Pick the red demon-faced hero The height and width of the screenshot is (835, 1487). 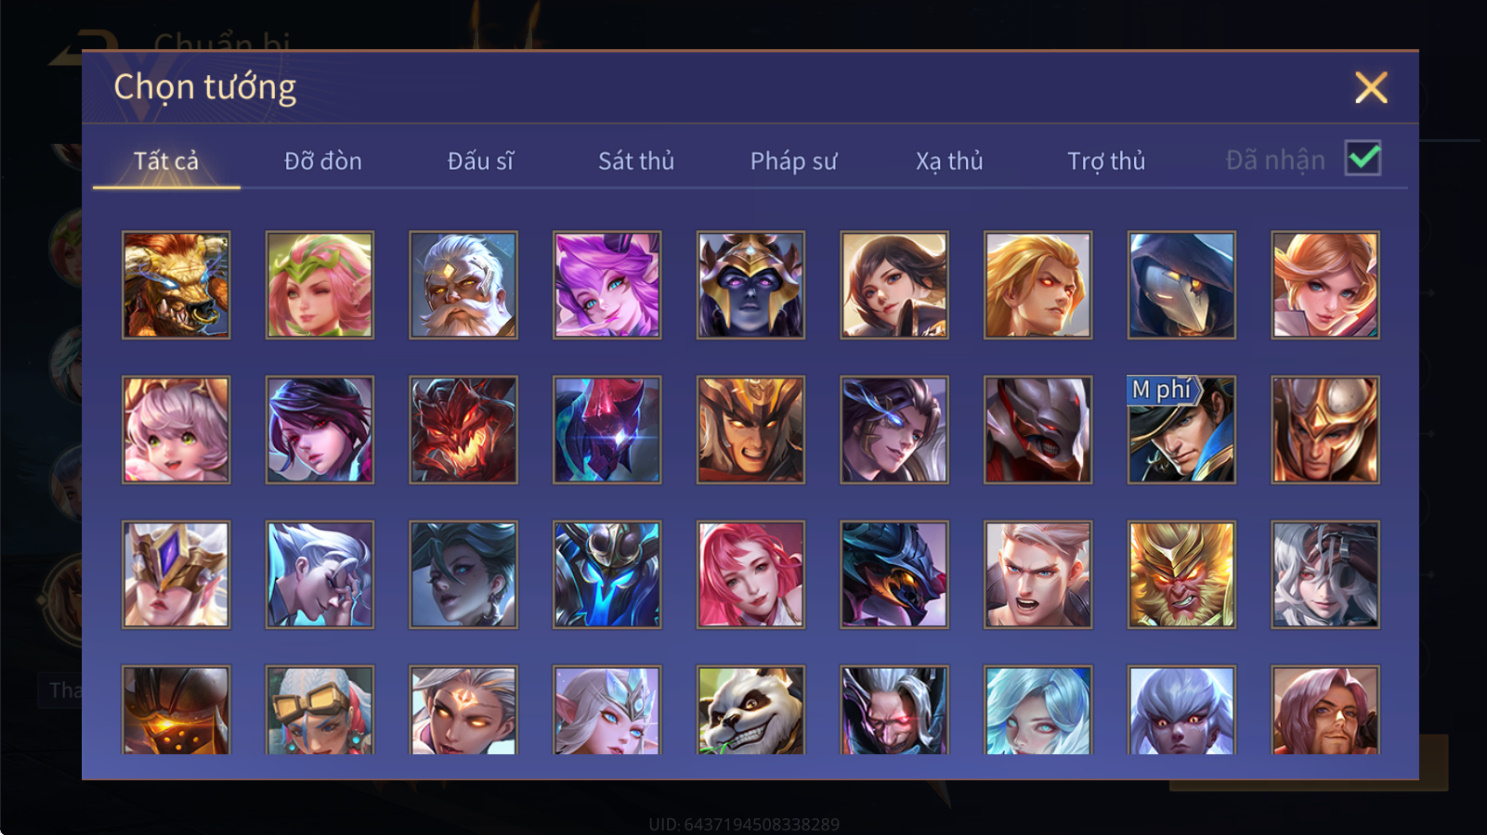463,430
